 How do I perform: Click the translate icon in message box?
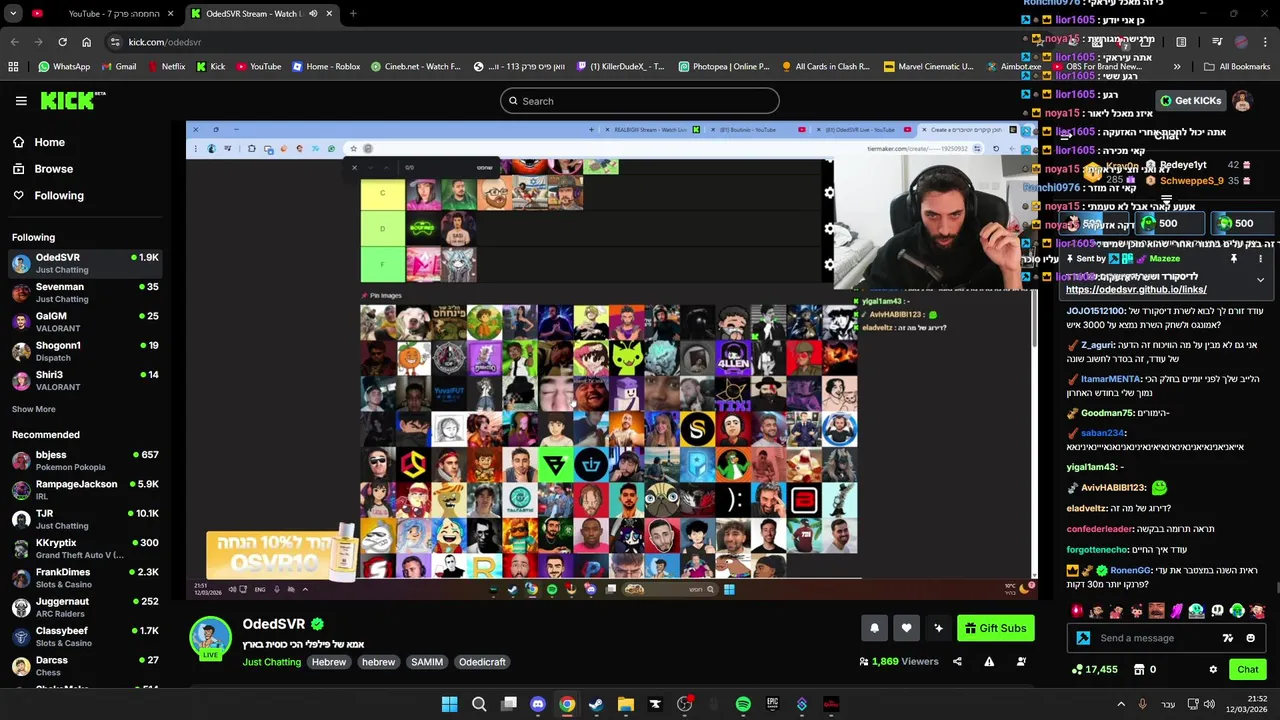click(1227, 638)
